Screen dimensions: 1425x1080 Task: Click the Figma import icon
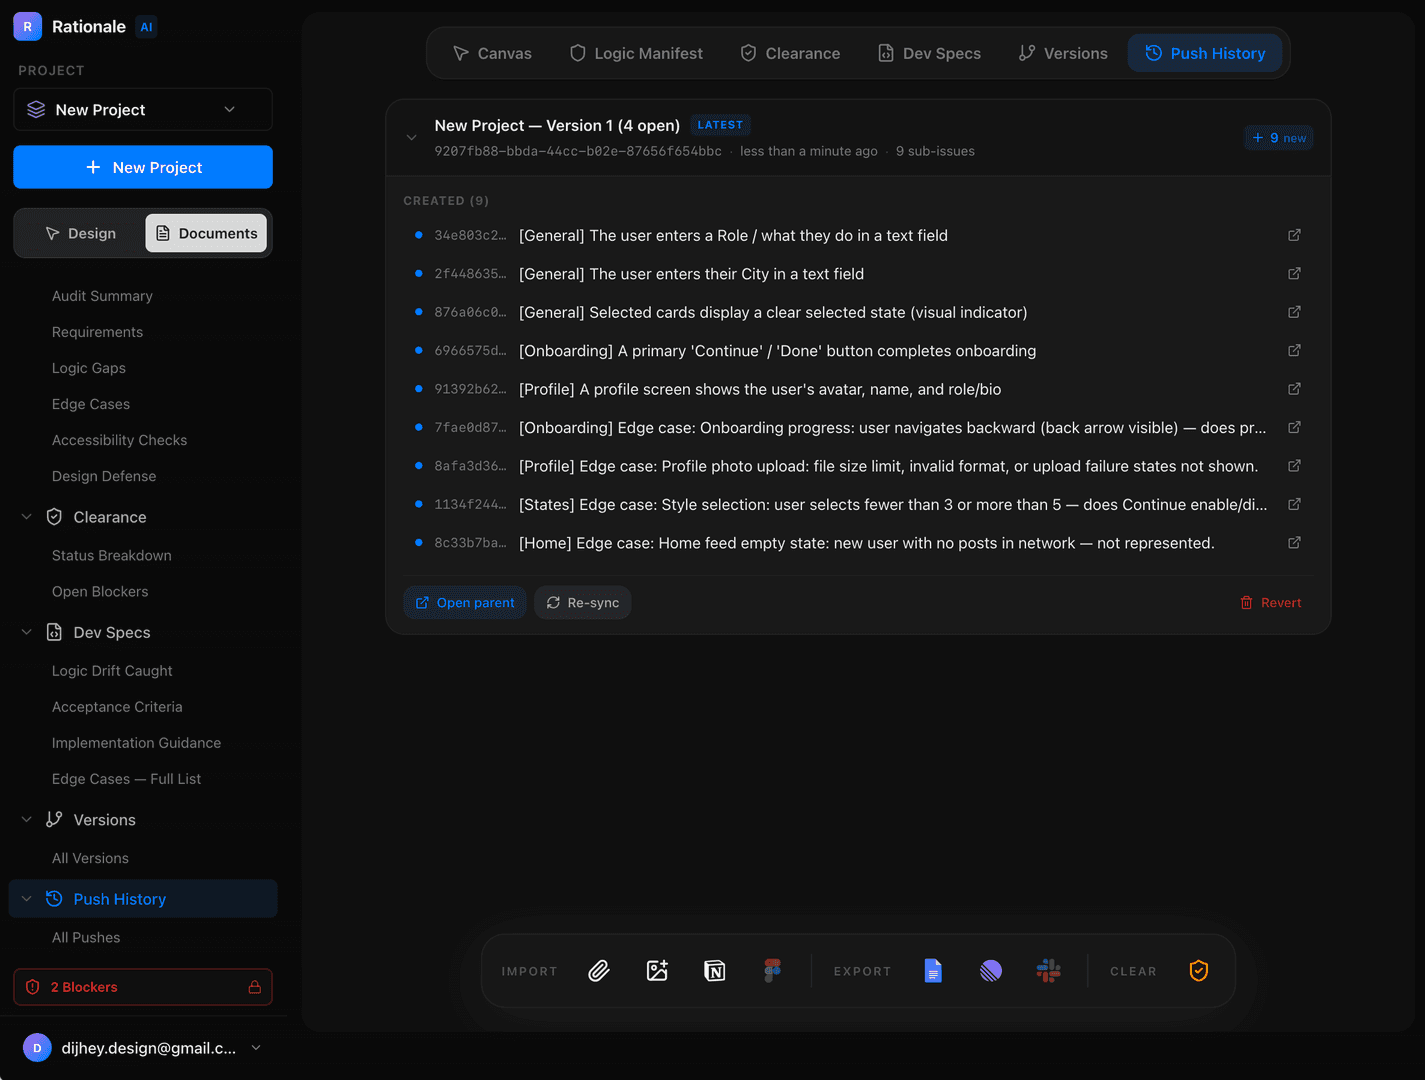click(773, 971)
